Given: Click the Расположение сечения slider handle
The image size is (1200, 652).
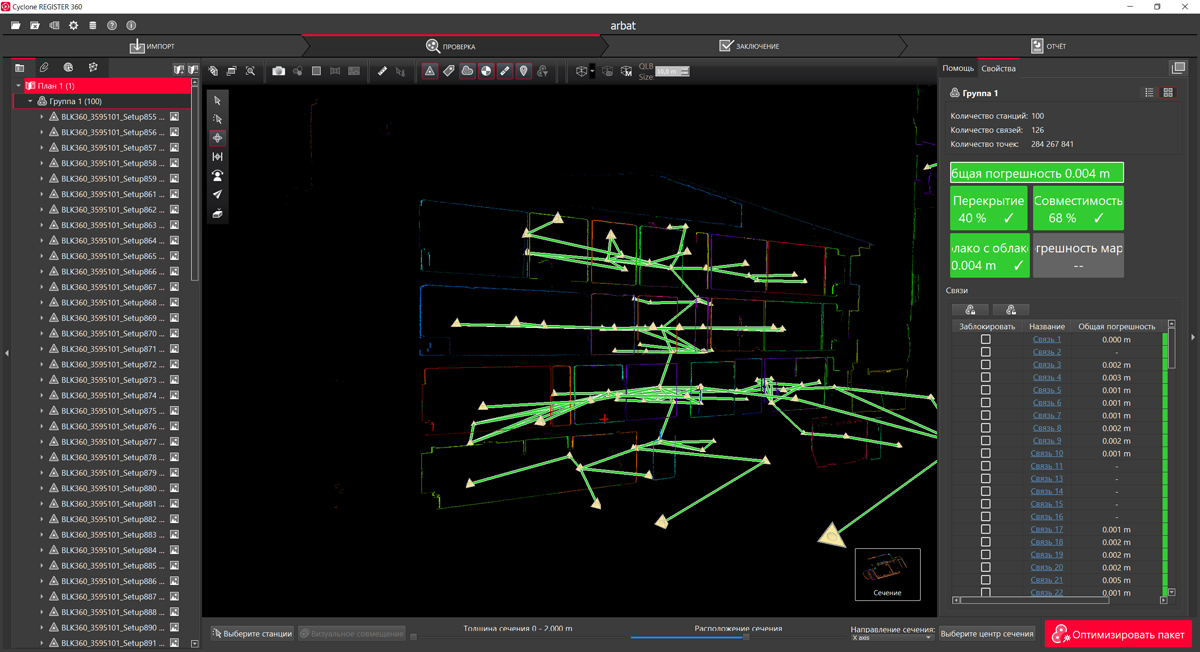Looking at the screenshot, I should click(x=745, y=637).
